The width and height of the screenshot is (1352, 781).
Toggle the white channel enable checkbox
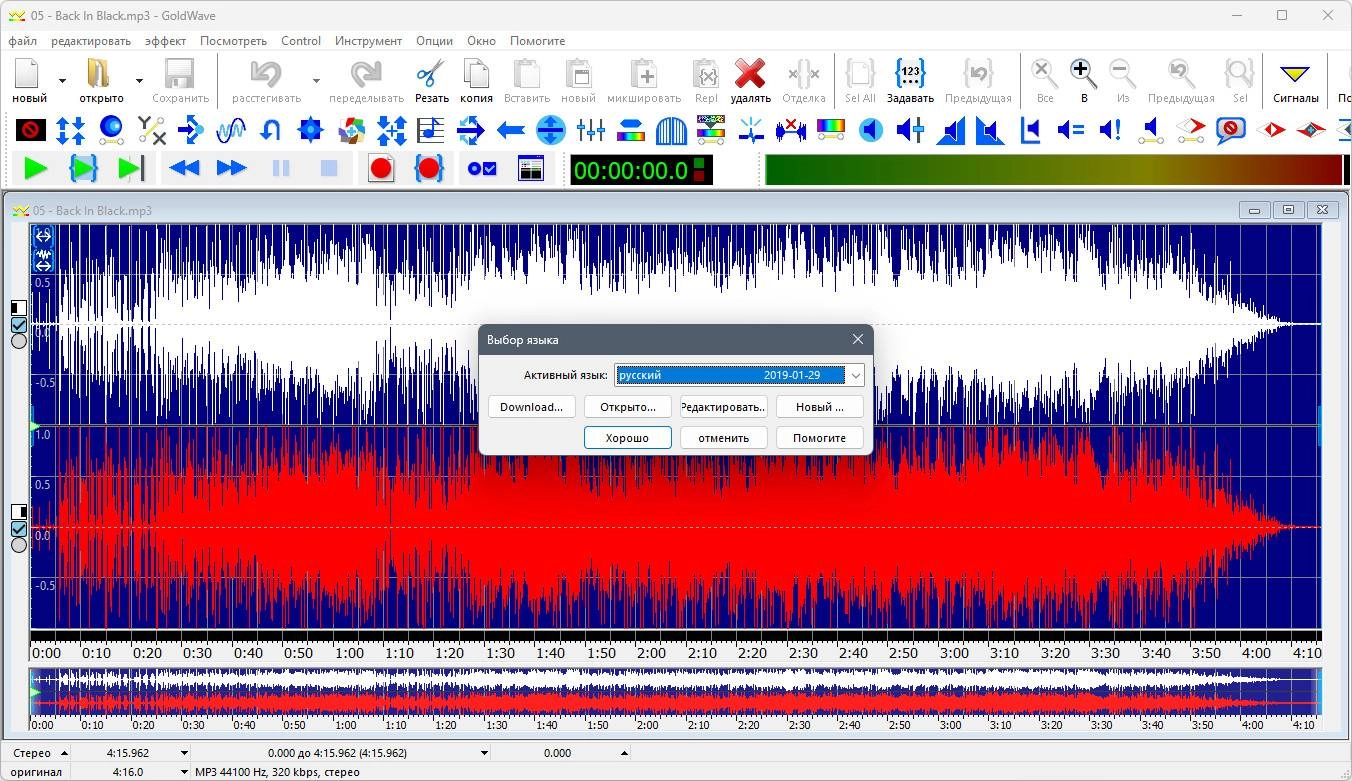coord(19,325)
